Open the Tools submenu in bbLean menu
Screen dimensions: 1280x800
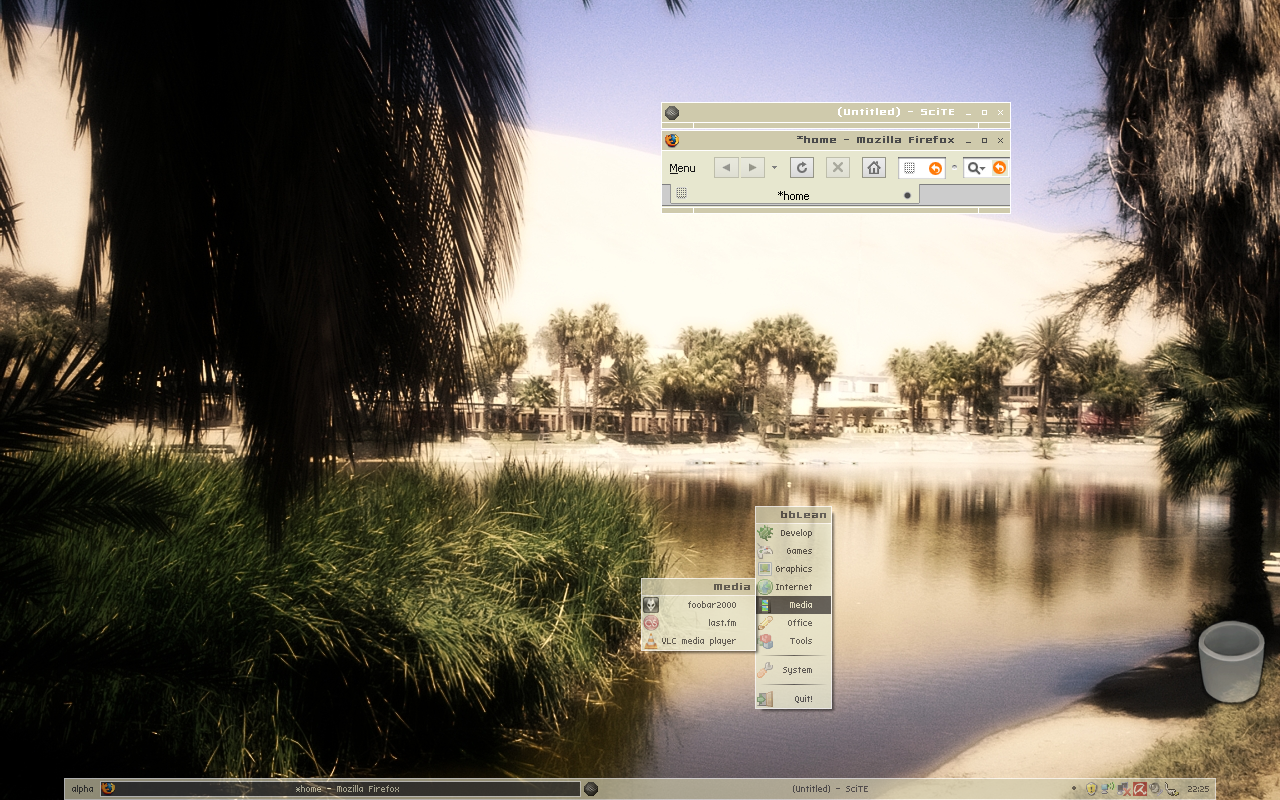[x=794, y=641]
